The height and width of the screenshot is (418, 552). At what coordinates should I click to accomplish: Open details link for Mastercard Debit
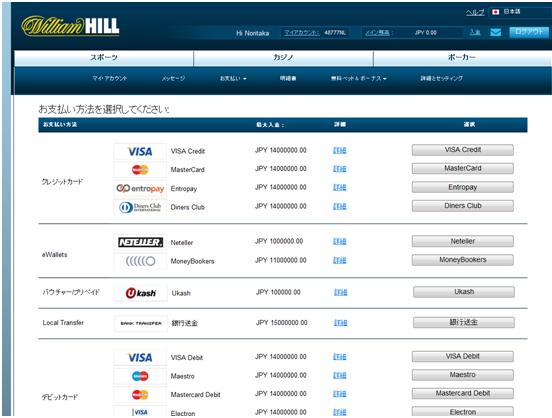point(340,394)
